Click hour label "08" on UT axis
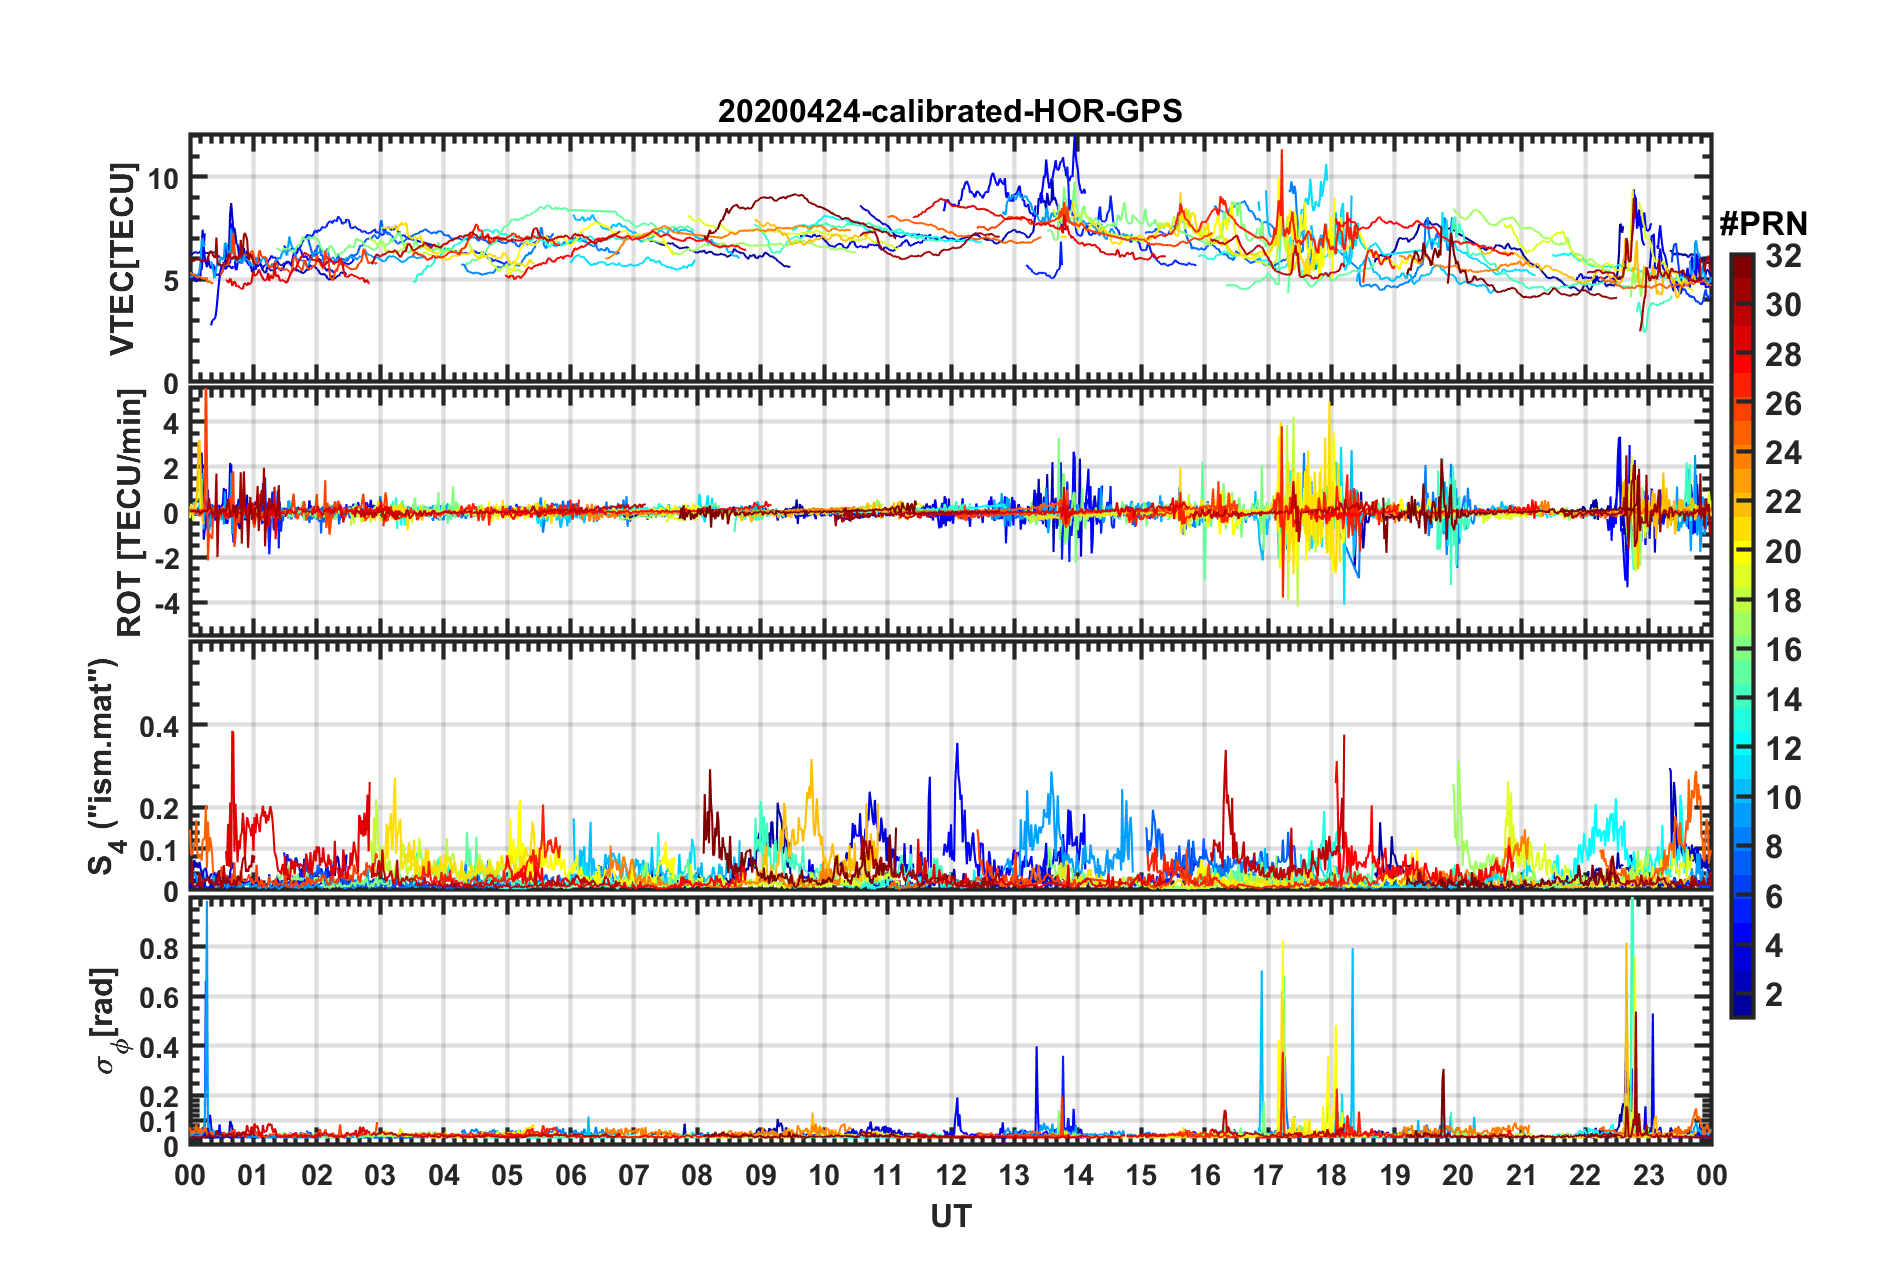Screen dimensions: 1902x1272 pos(697,1175)
